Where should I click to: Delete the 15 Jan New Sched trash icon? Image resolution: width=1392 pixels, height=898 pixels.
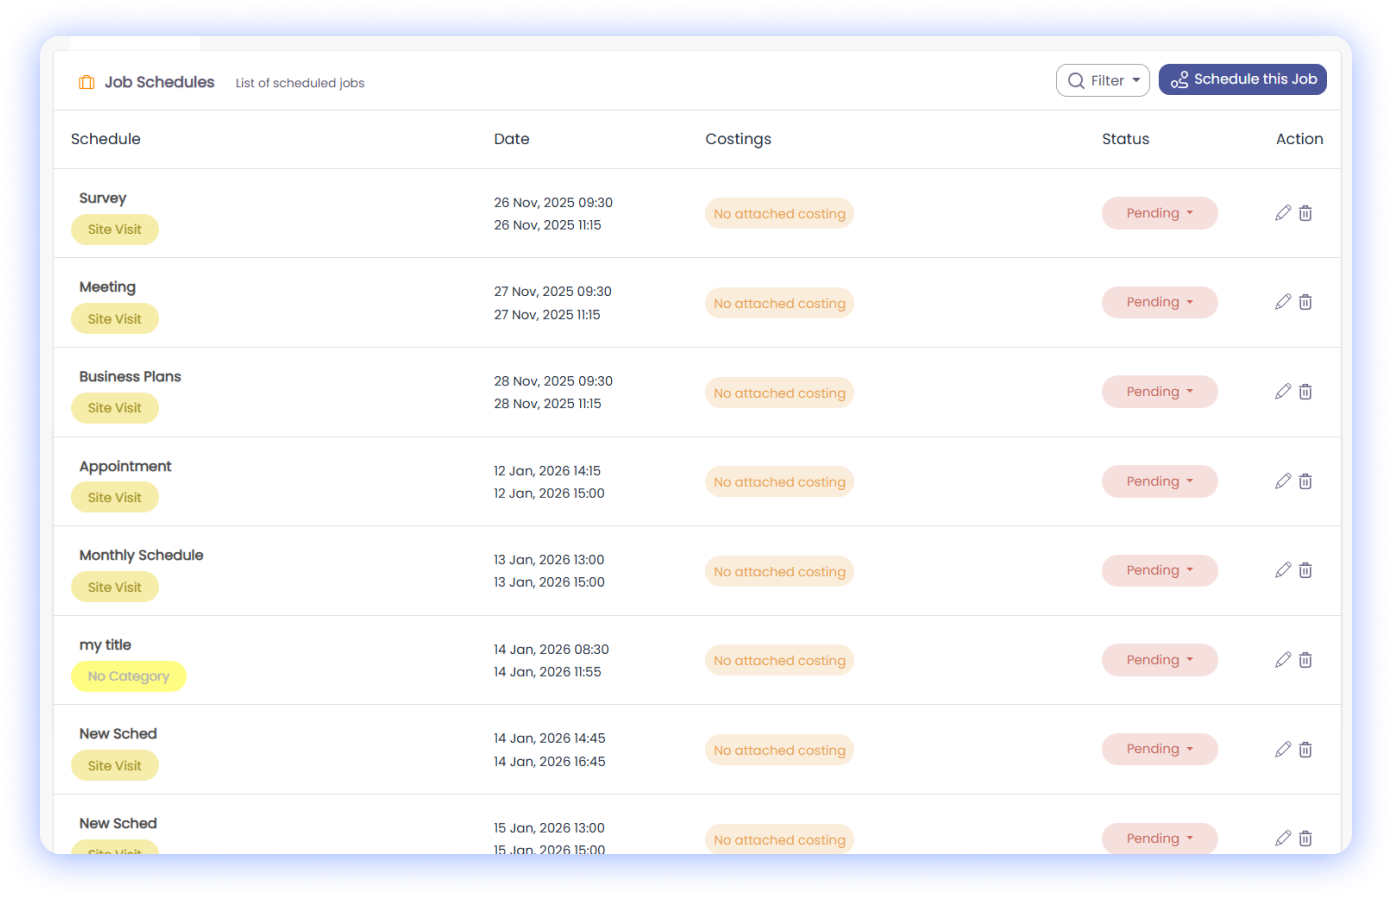click(x=1305, y=838)
